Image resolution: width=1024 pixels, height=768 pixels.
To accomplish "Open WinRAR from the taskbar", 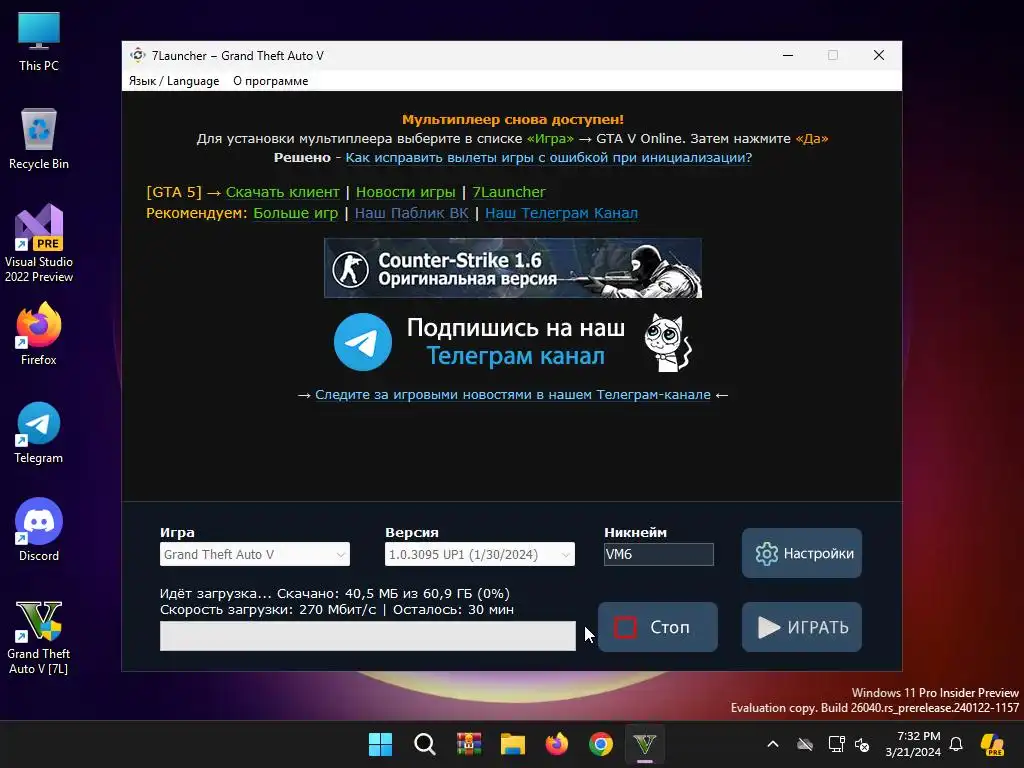I will pos(469,744).
